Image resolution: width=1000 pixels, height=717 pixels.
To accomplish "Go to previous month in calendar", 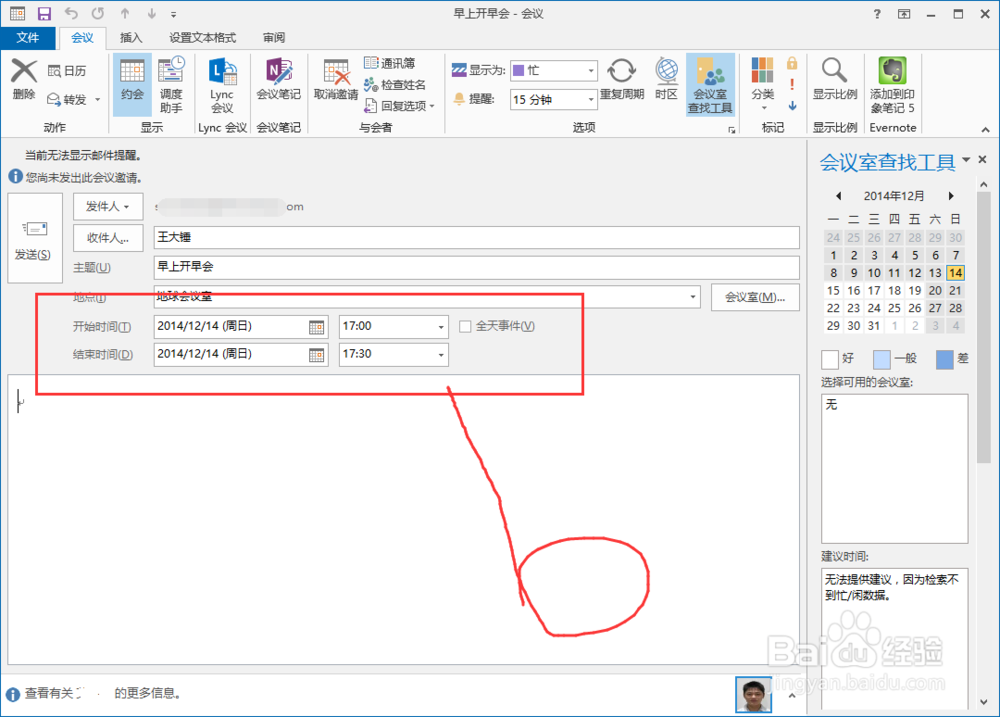I will point(838,196).
